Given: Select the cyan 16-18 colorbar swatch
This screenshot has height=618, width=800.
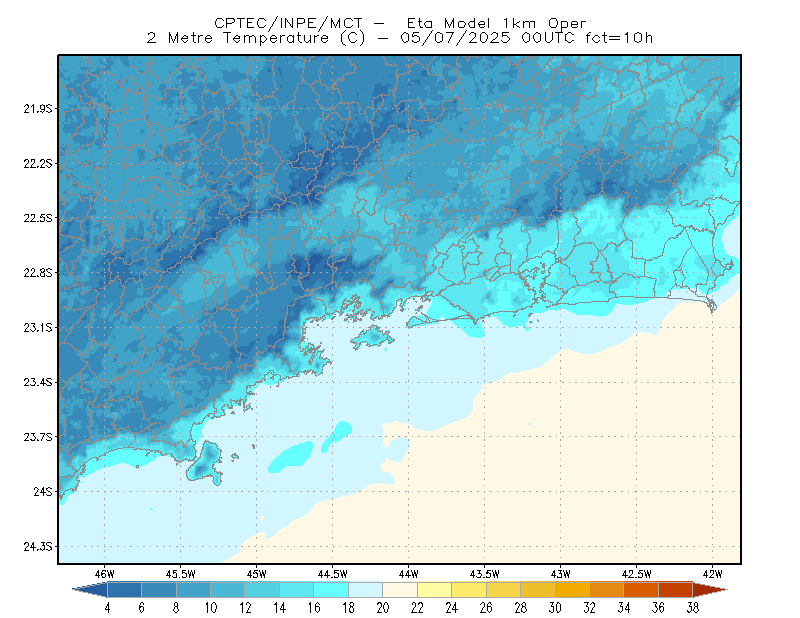Looking at the screenshot, I should (x=331, y=590).
